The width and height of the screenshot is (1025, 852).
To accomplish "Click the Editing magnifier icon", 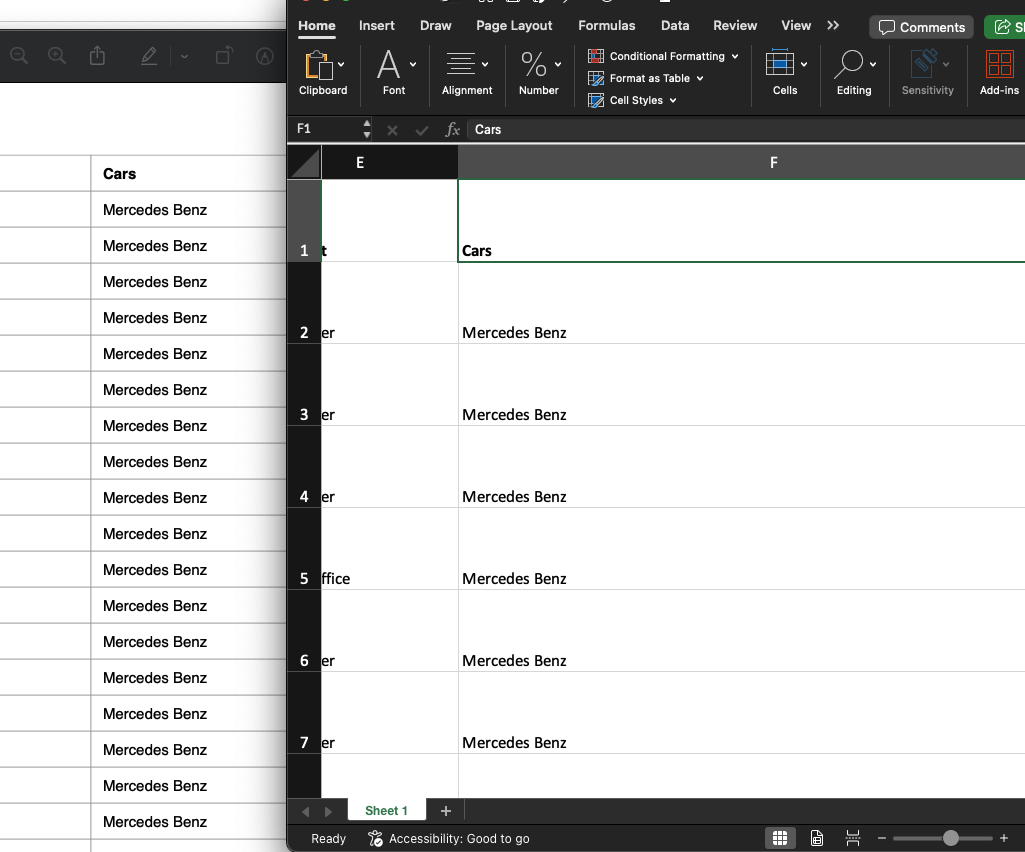I will click(x=848, y=65).
